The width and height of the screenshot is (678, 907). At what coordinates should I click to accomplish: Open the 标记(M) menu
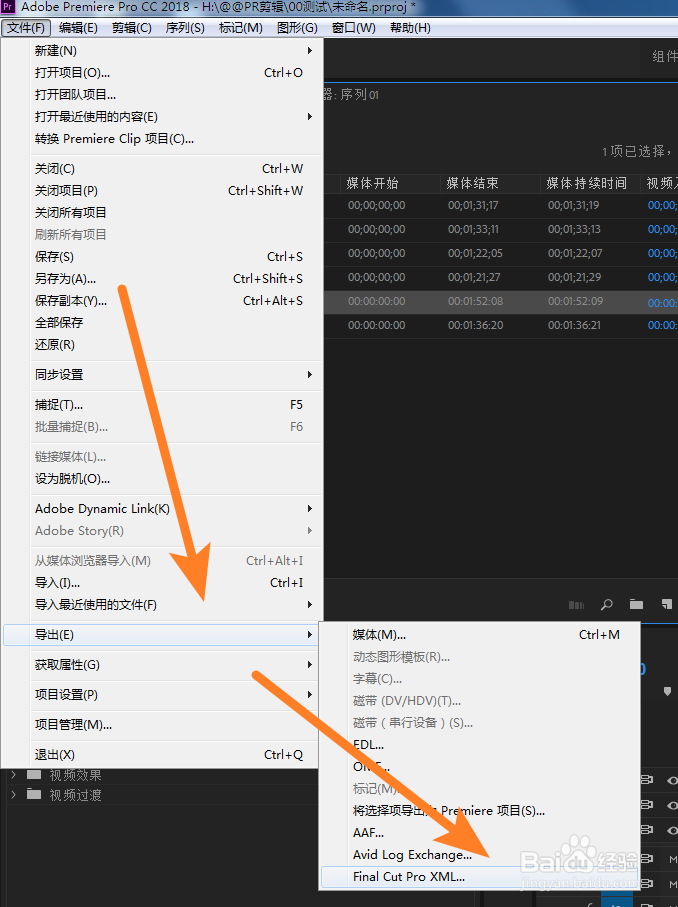coord(241,28)
